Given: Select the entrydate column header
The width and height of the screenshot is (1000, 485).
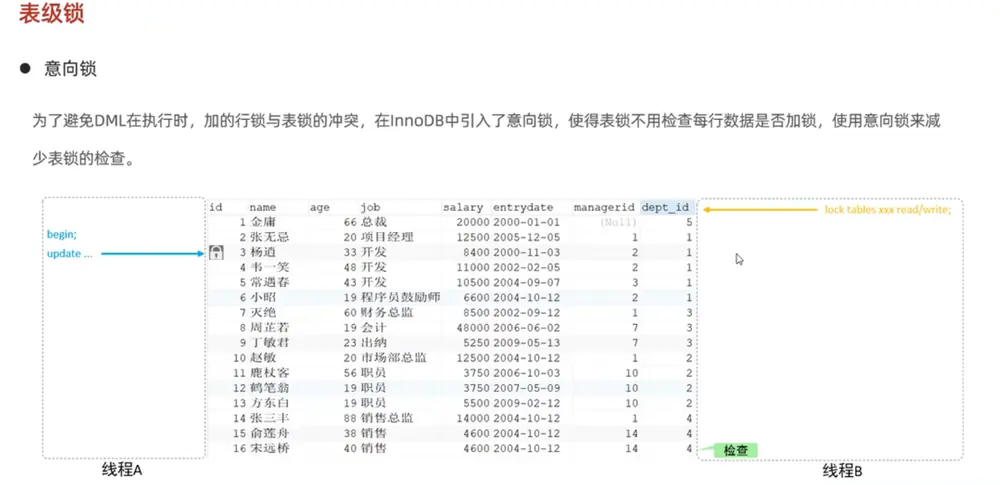Looking at the screenshot, I should pyautogui.click(x=523, y=207).
